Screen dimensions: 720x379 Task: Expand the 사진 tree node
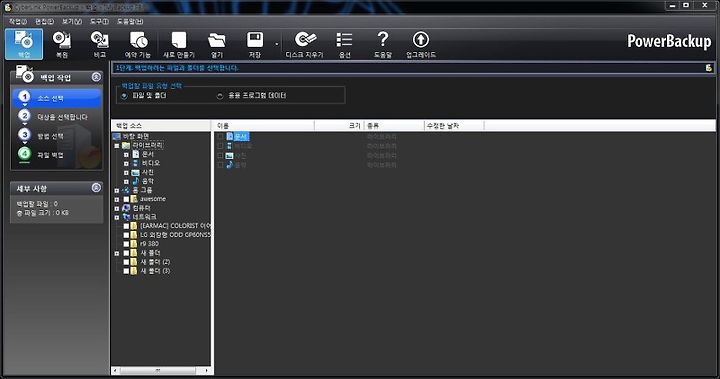[126, 173]
